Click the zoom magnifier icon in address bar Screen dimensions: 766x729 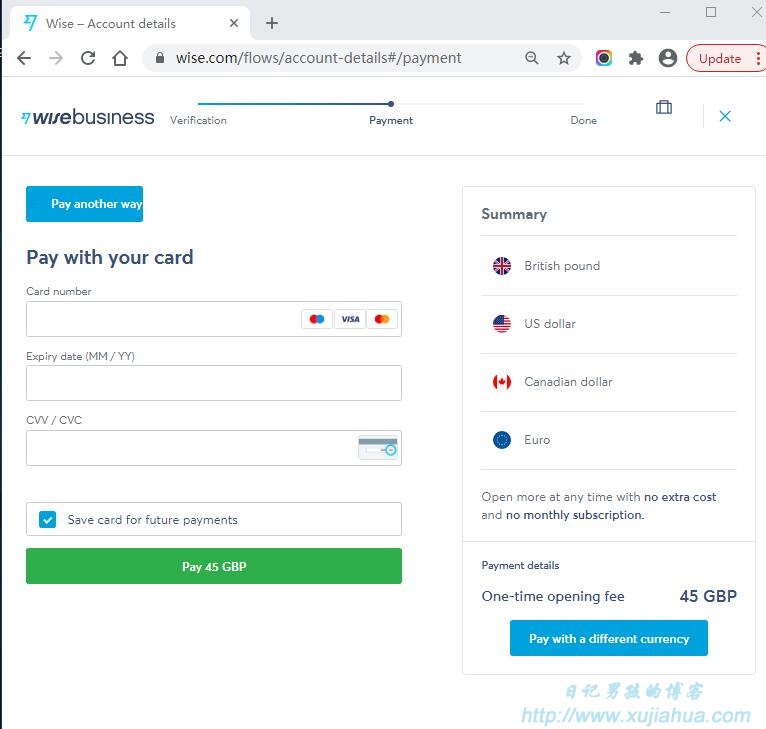coord(532,58)
